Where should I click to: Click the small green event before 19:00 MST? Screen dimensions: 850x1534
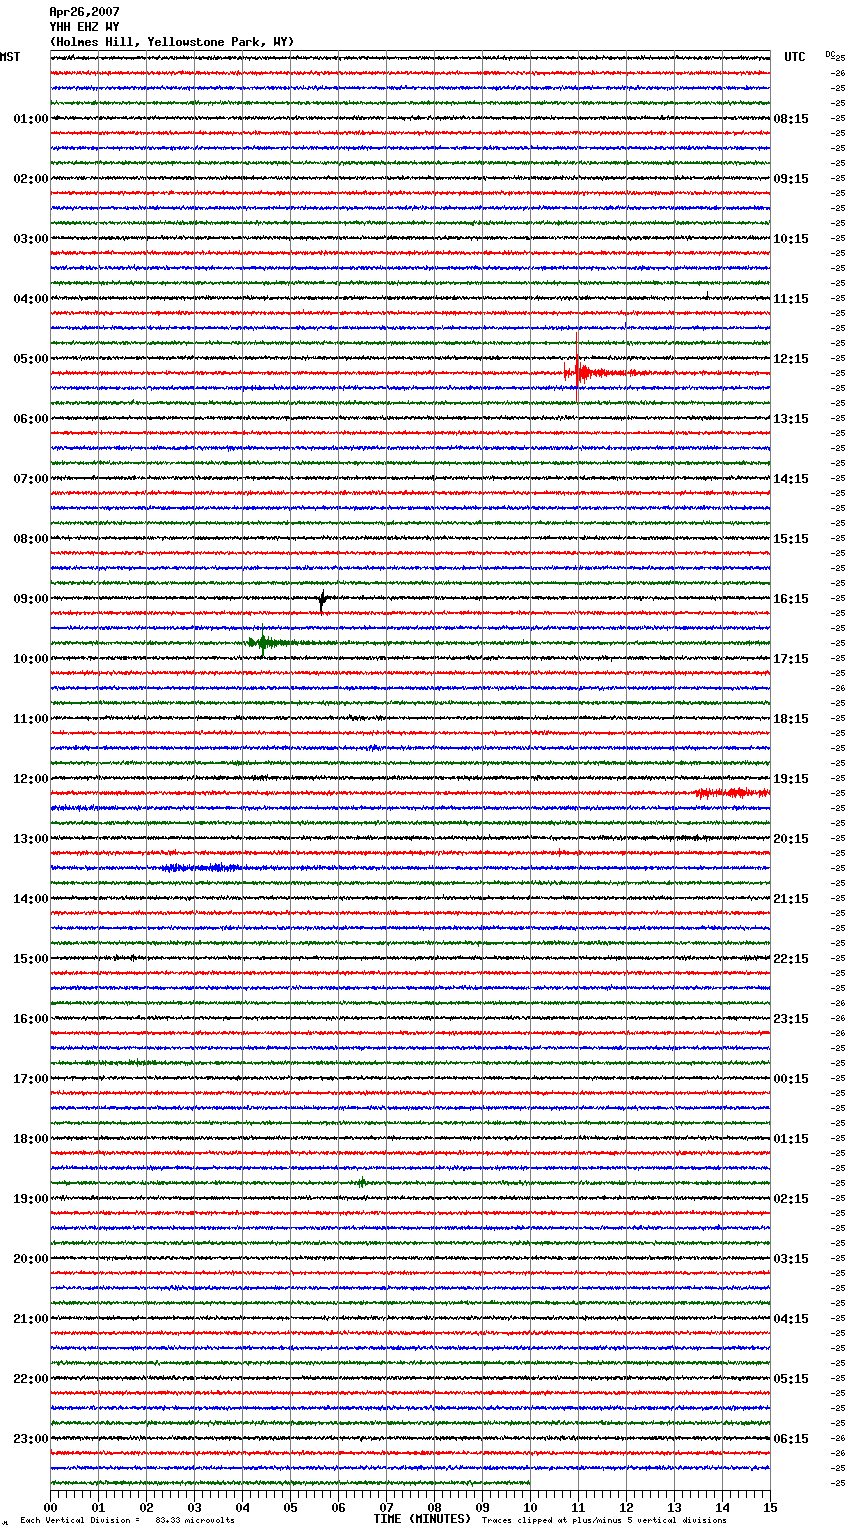(362, 1183)
